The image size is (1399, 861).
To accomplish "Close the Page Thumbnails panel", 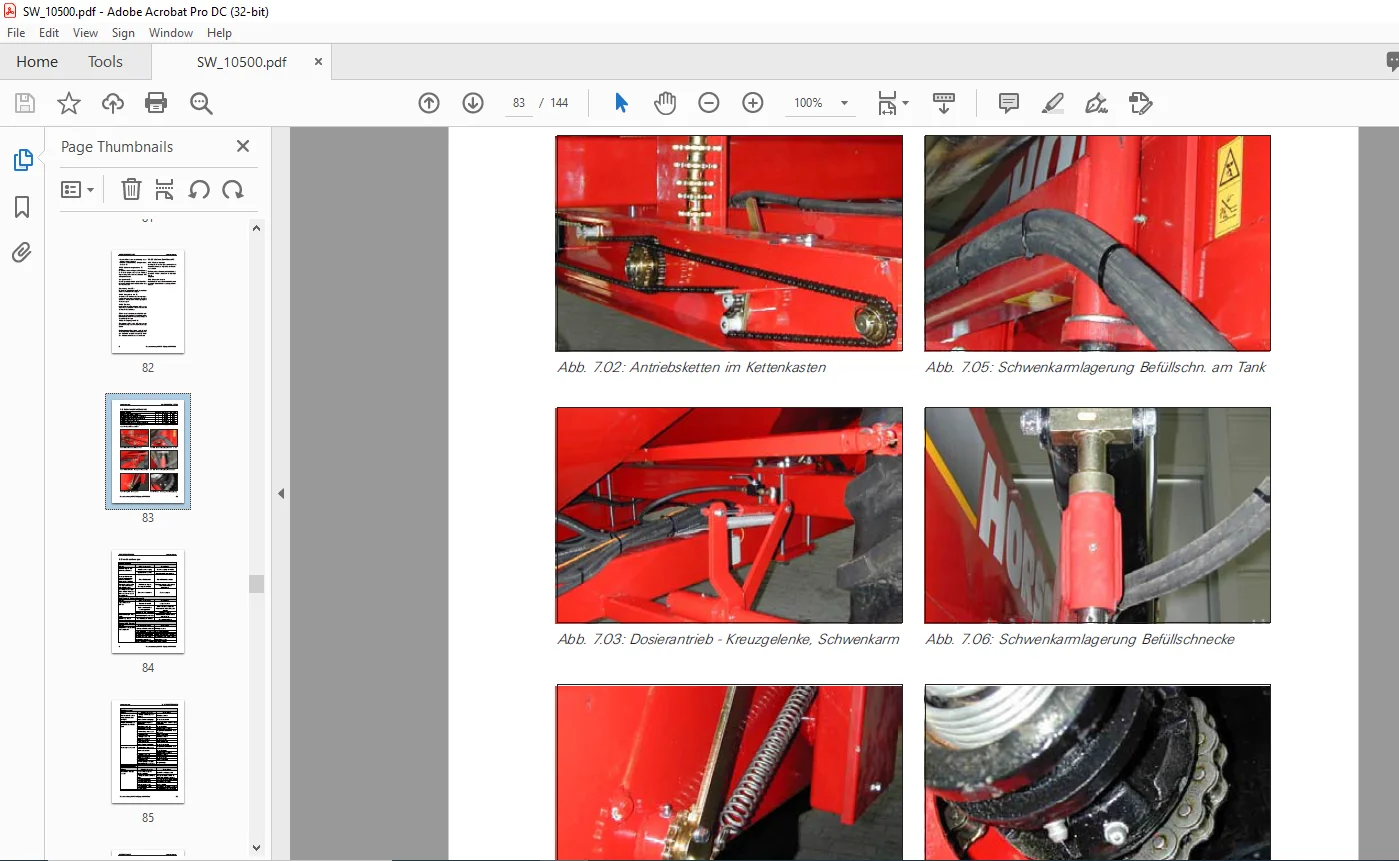I will (243, 146).
